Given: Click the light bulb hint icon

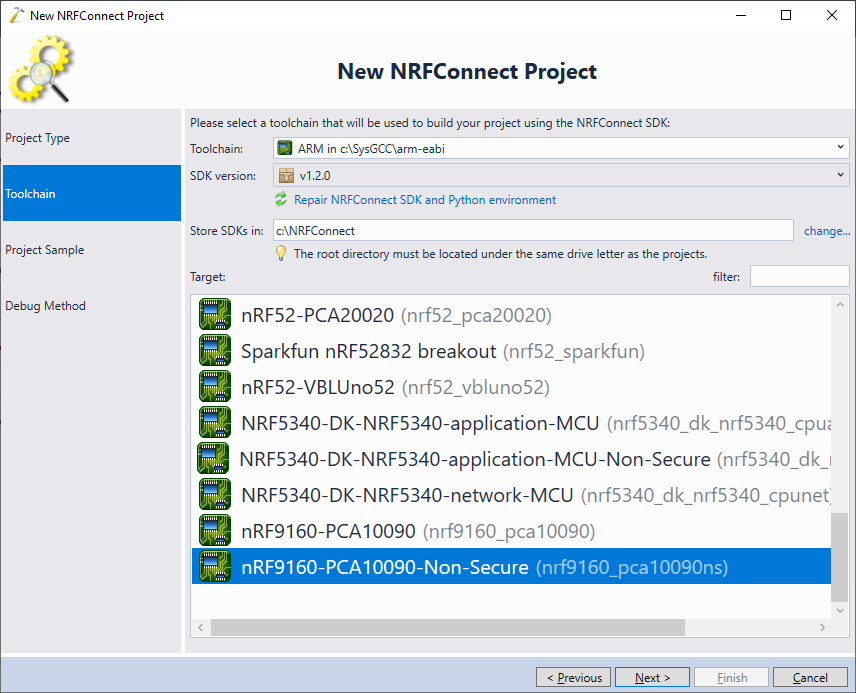Looking at the screenshot, I should tap(281, 253).
